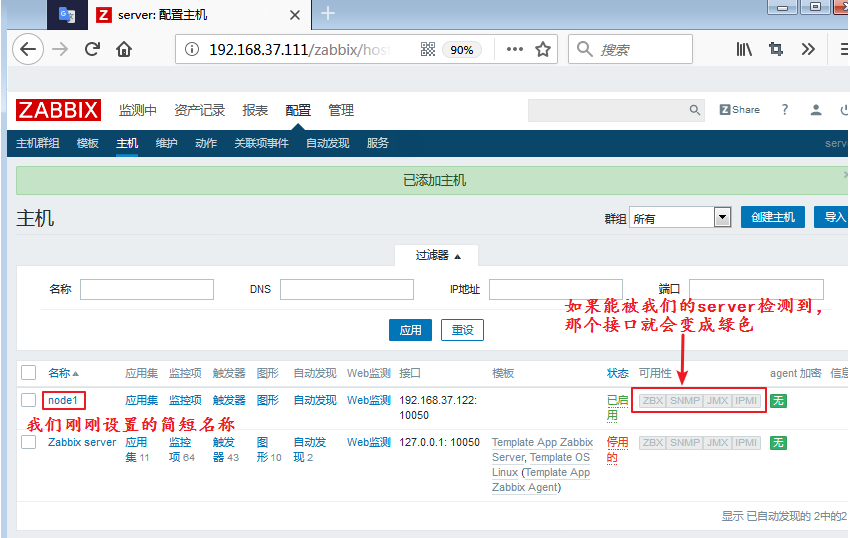The height and width of the screenshot is (538, 850).
Task: Switch to the 模板 submenu tab
Action: pyautogui.click(x=88, y=143)
